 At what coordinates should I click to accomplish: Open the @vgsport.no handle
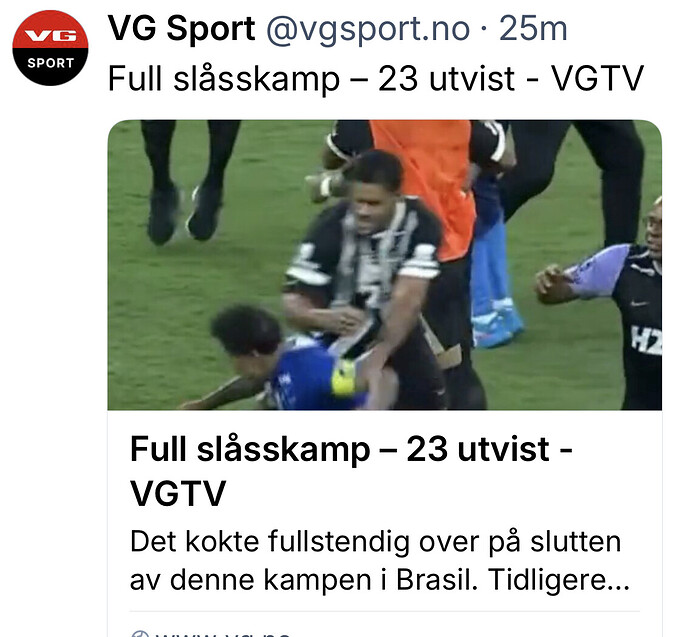click(x=368, y=29)
